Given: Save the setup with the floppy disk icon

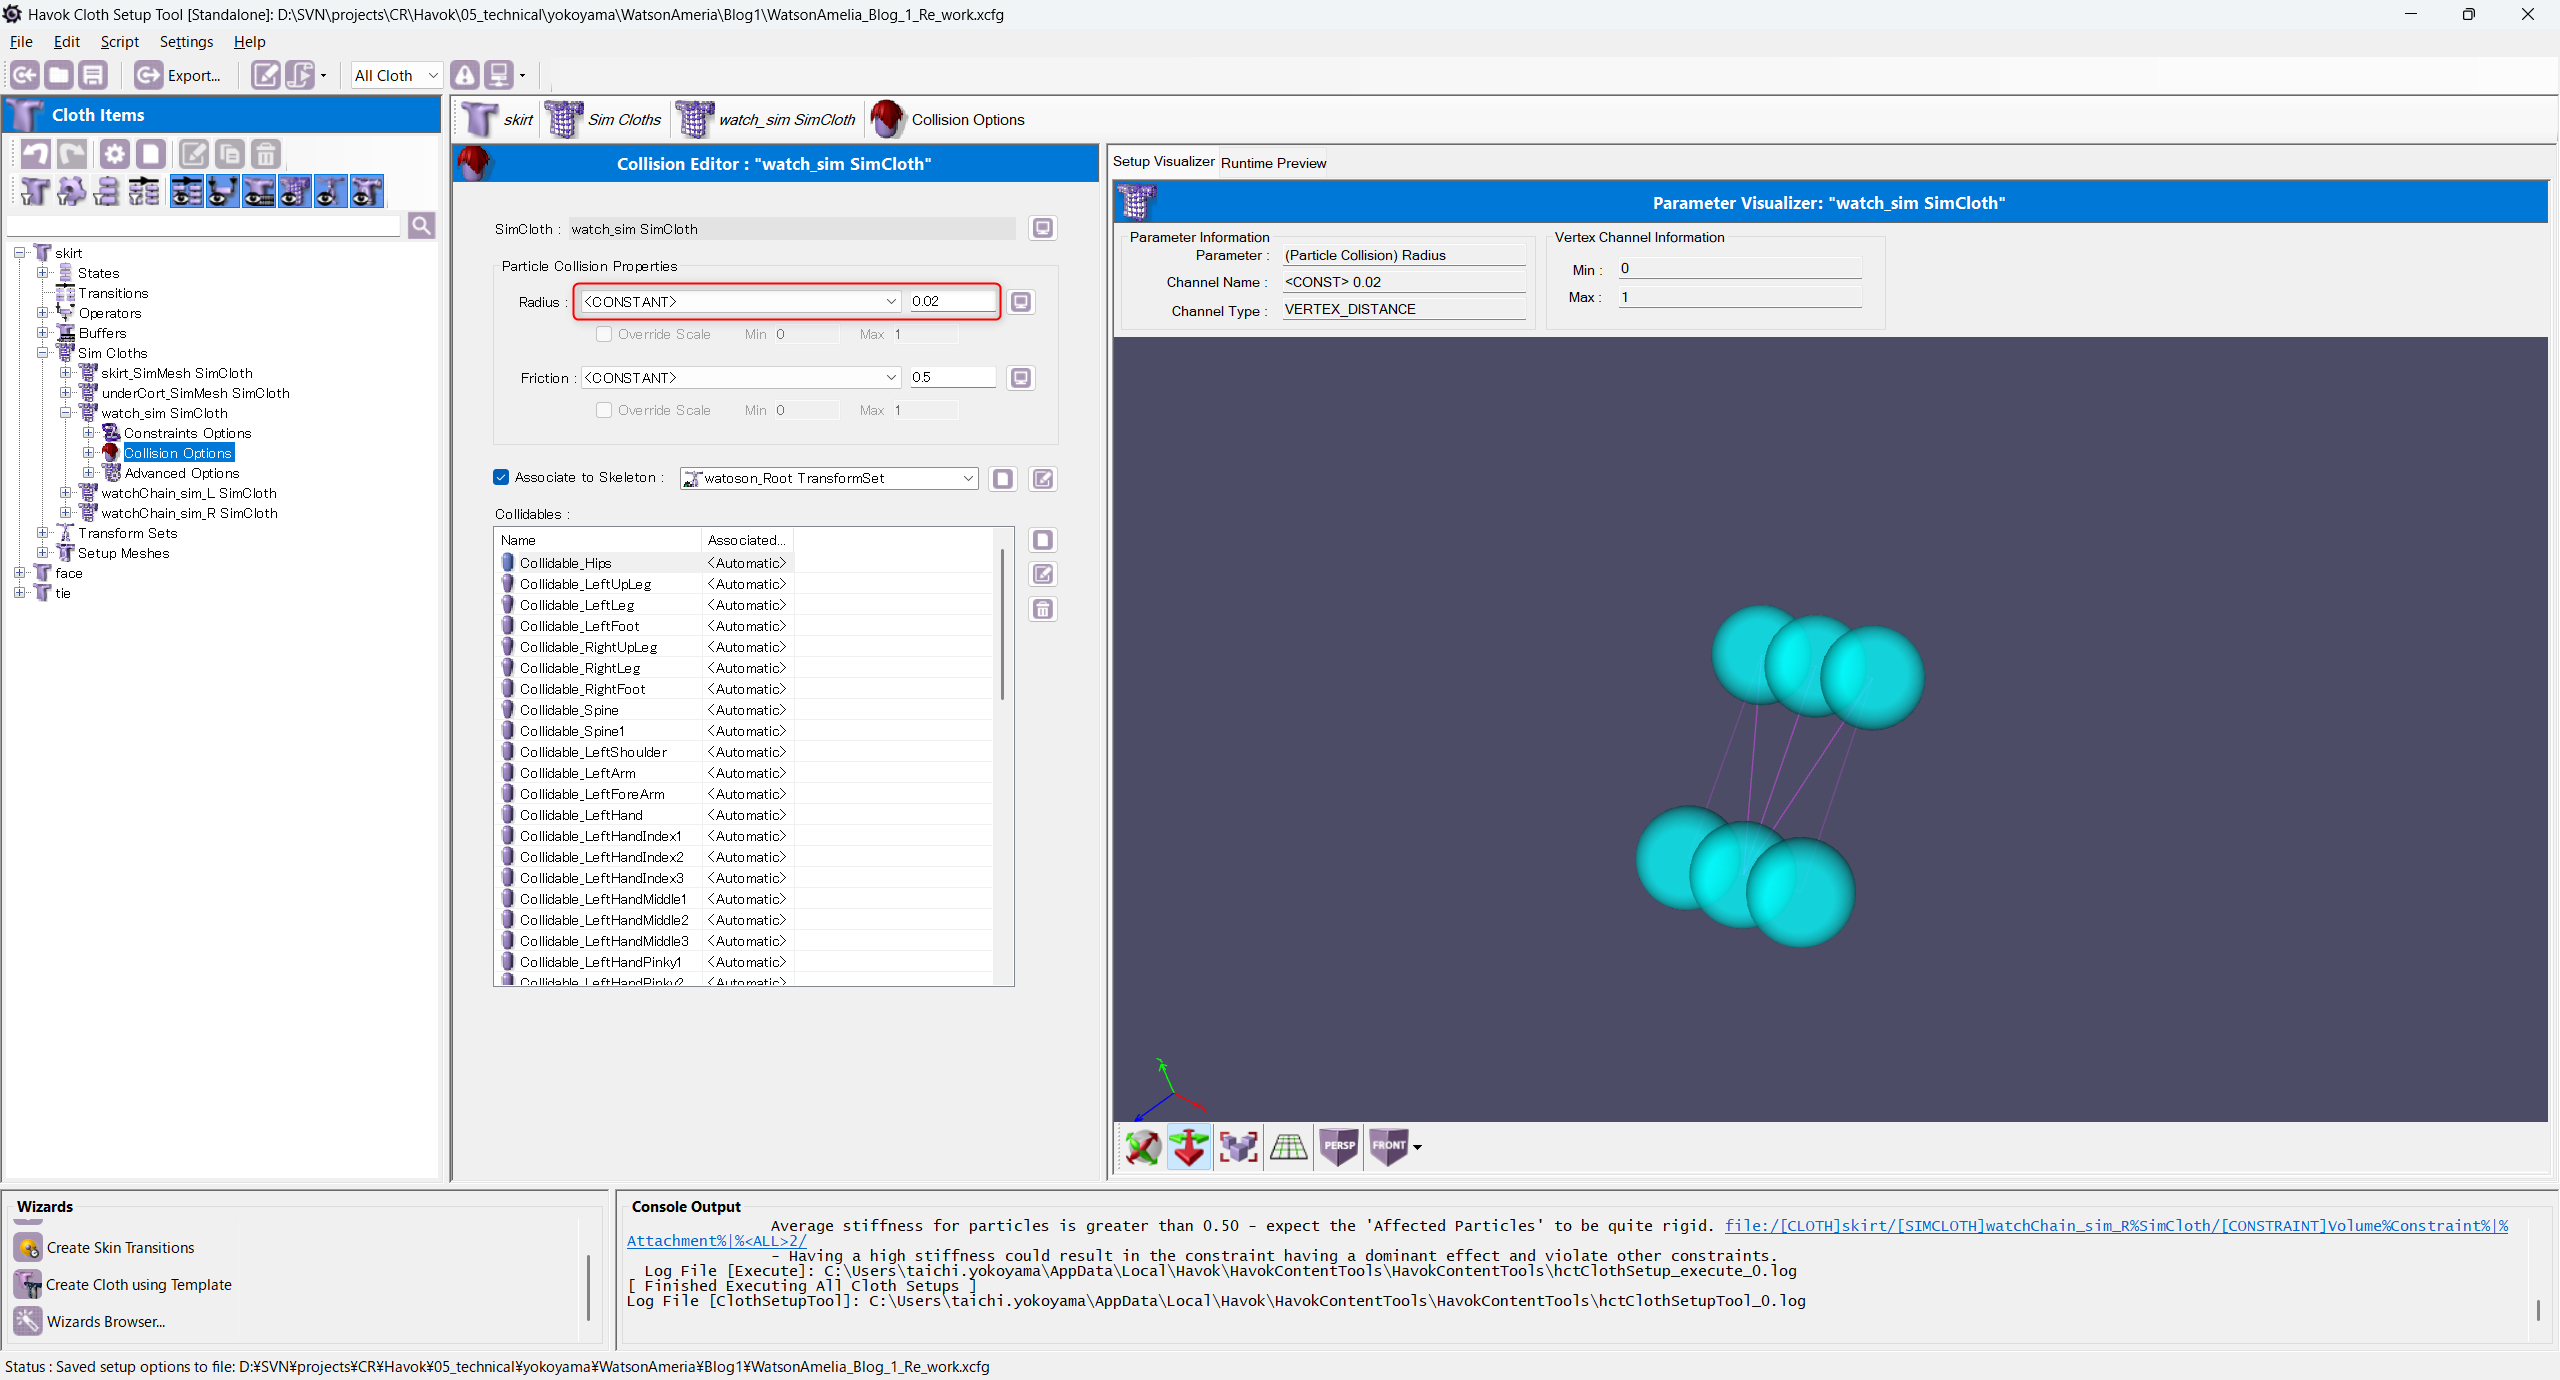Looking at the screenshot, I should [93, 75].
